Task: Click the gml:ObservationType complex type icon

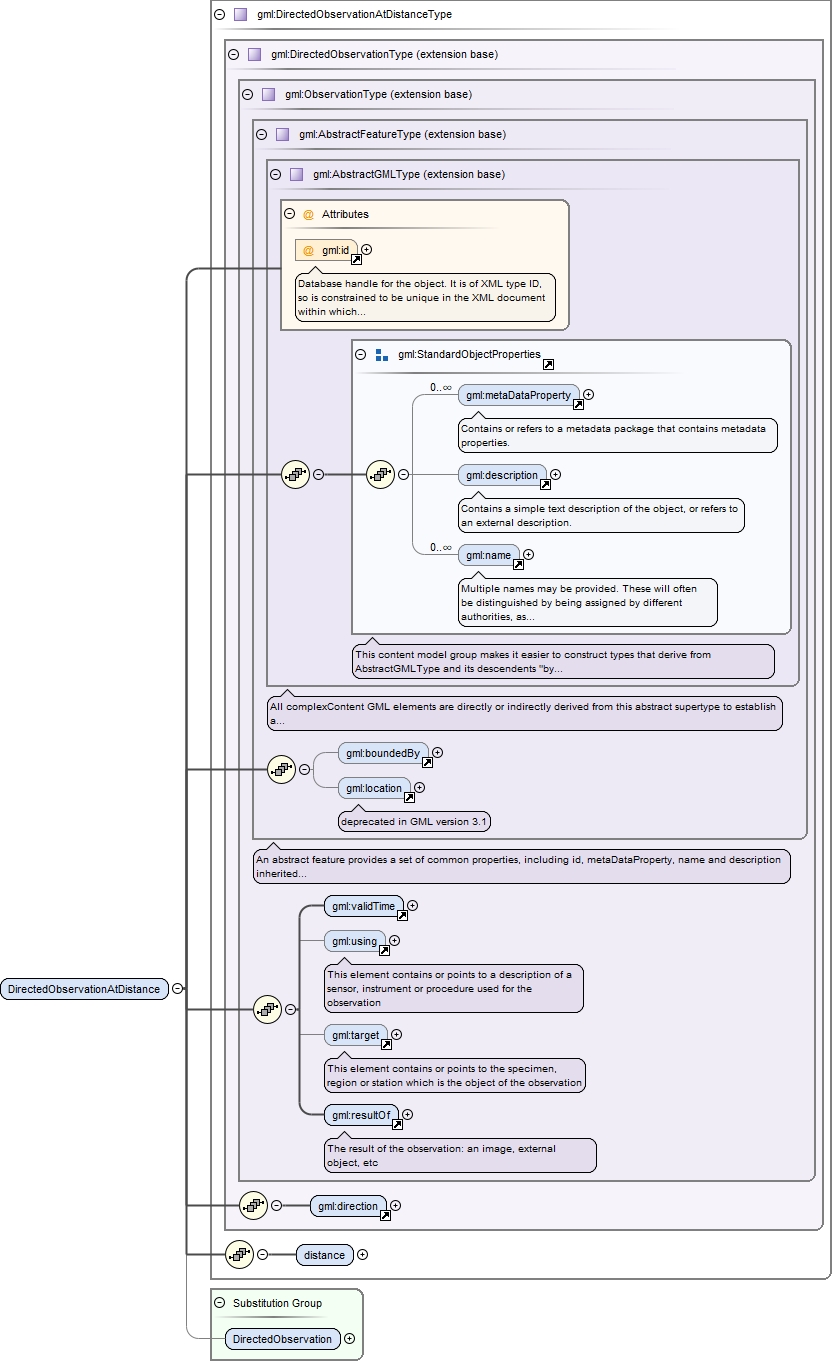Action: tap(268, 95)
